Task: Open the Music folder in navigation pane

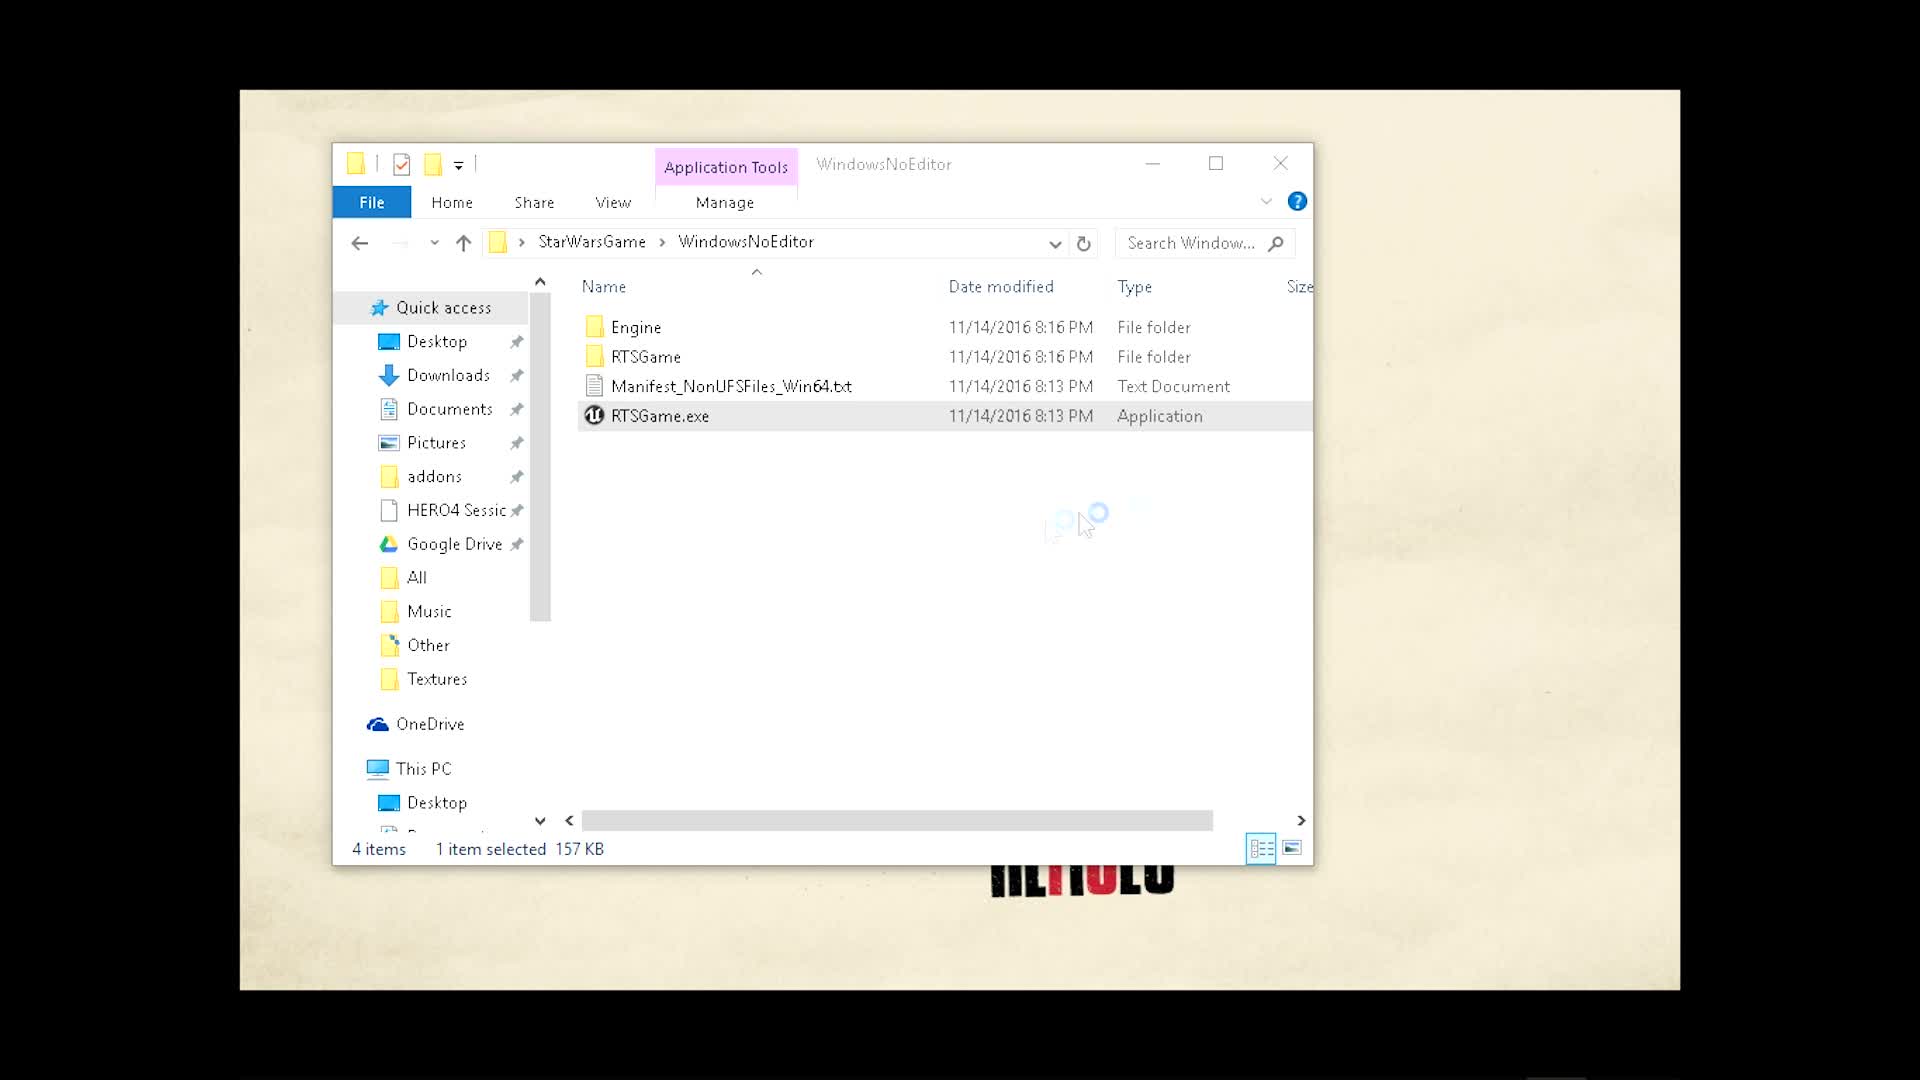Action: [429, 612]
